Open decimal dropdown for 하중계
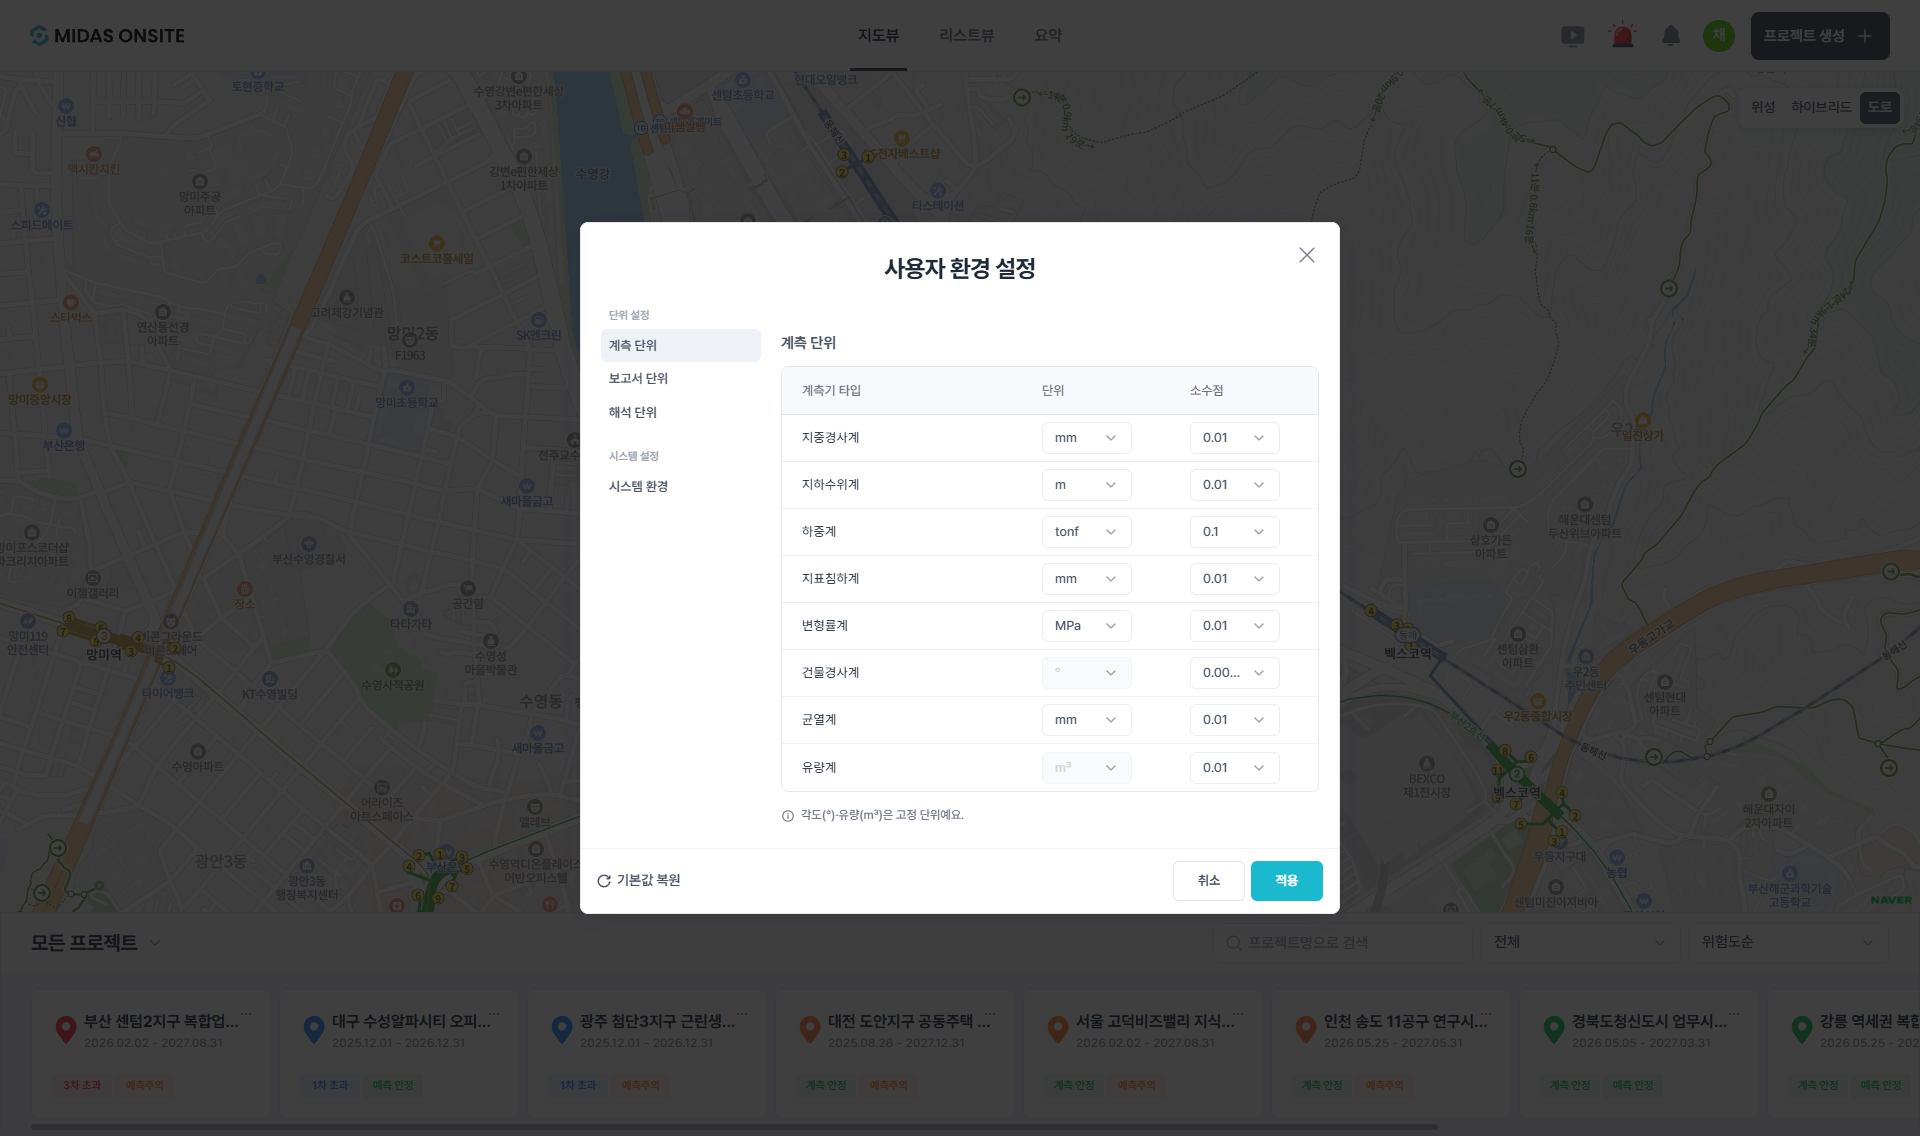The width and height of the screenshot is (1920, 1136). click(1234, 532)
